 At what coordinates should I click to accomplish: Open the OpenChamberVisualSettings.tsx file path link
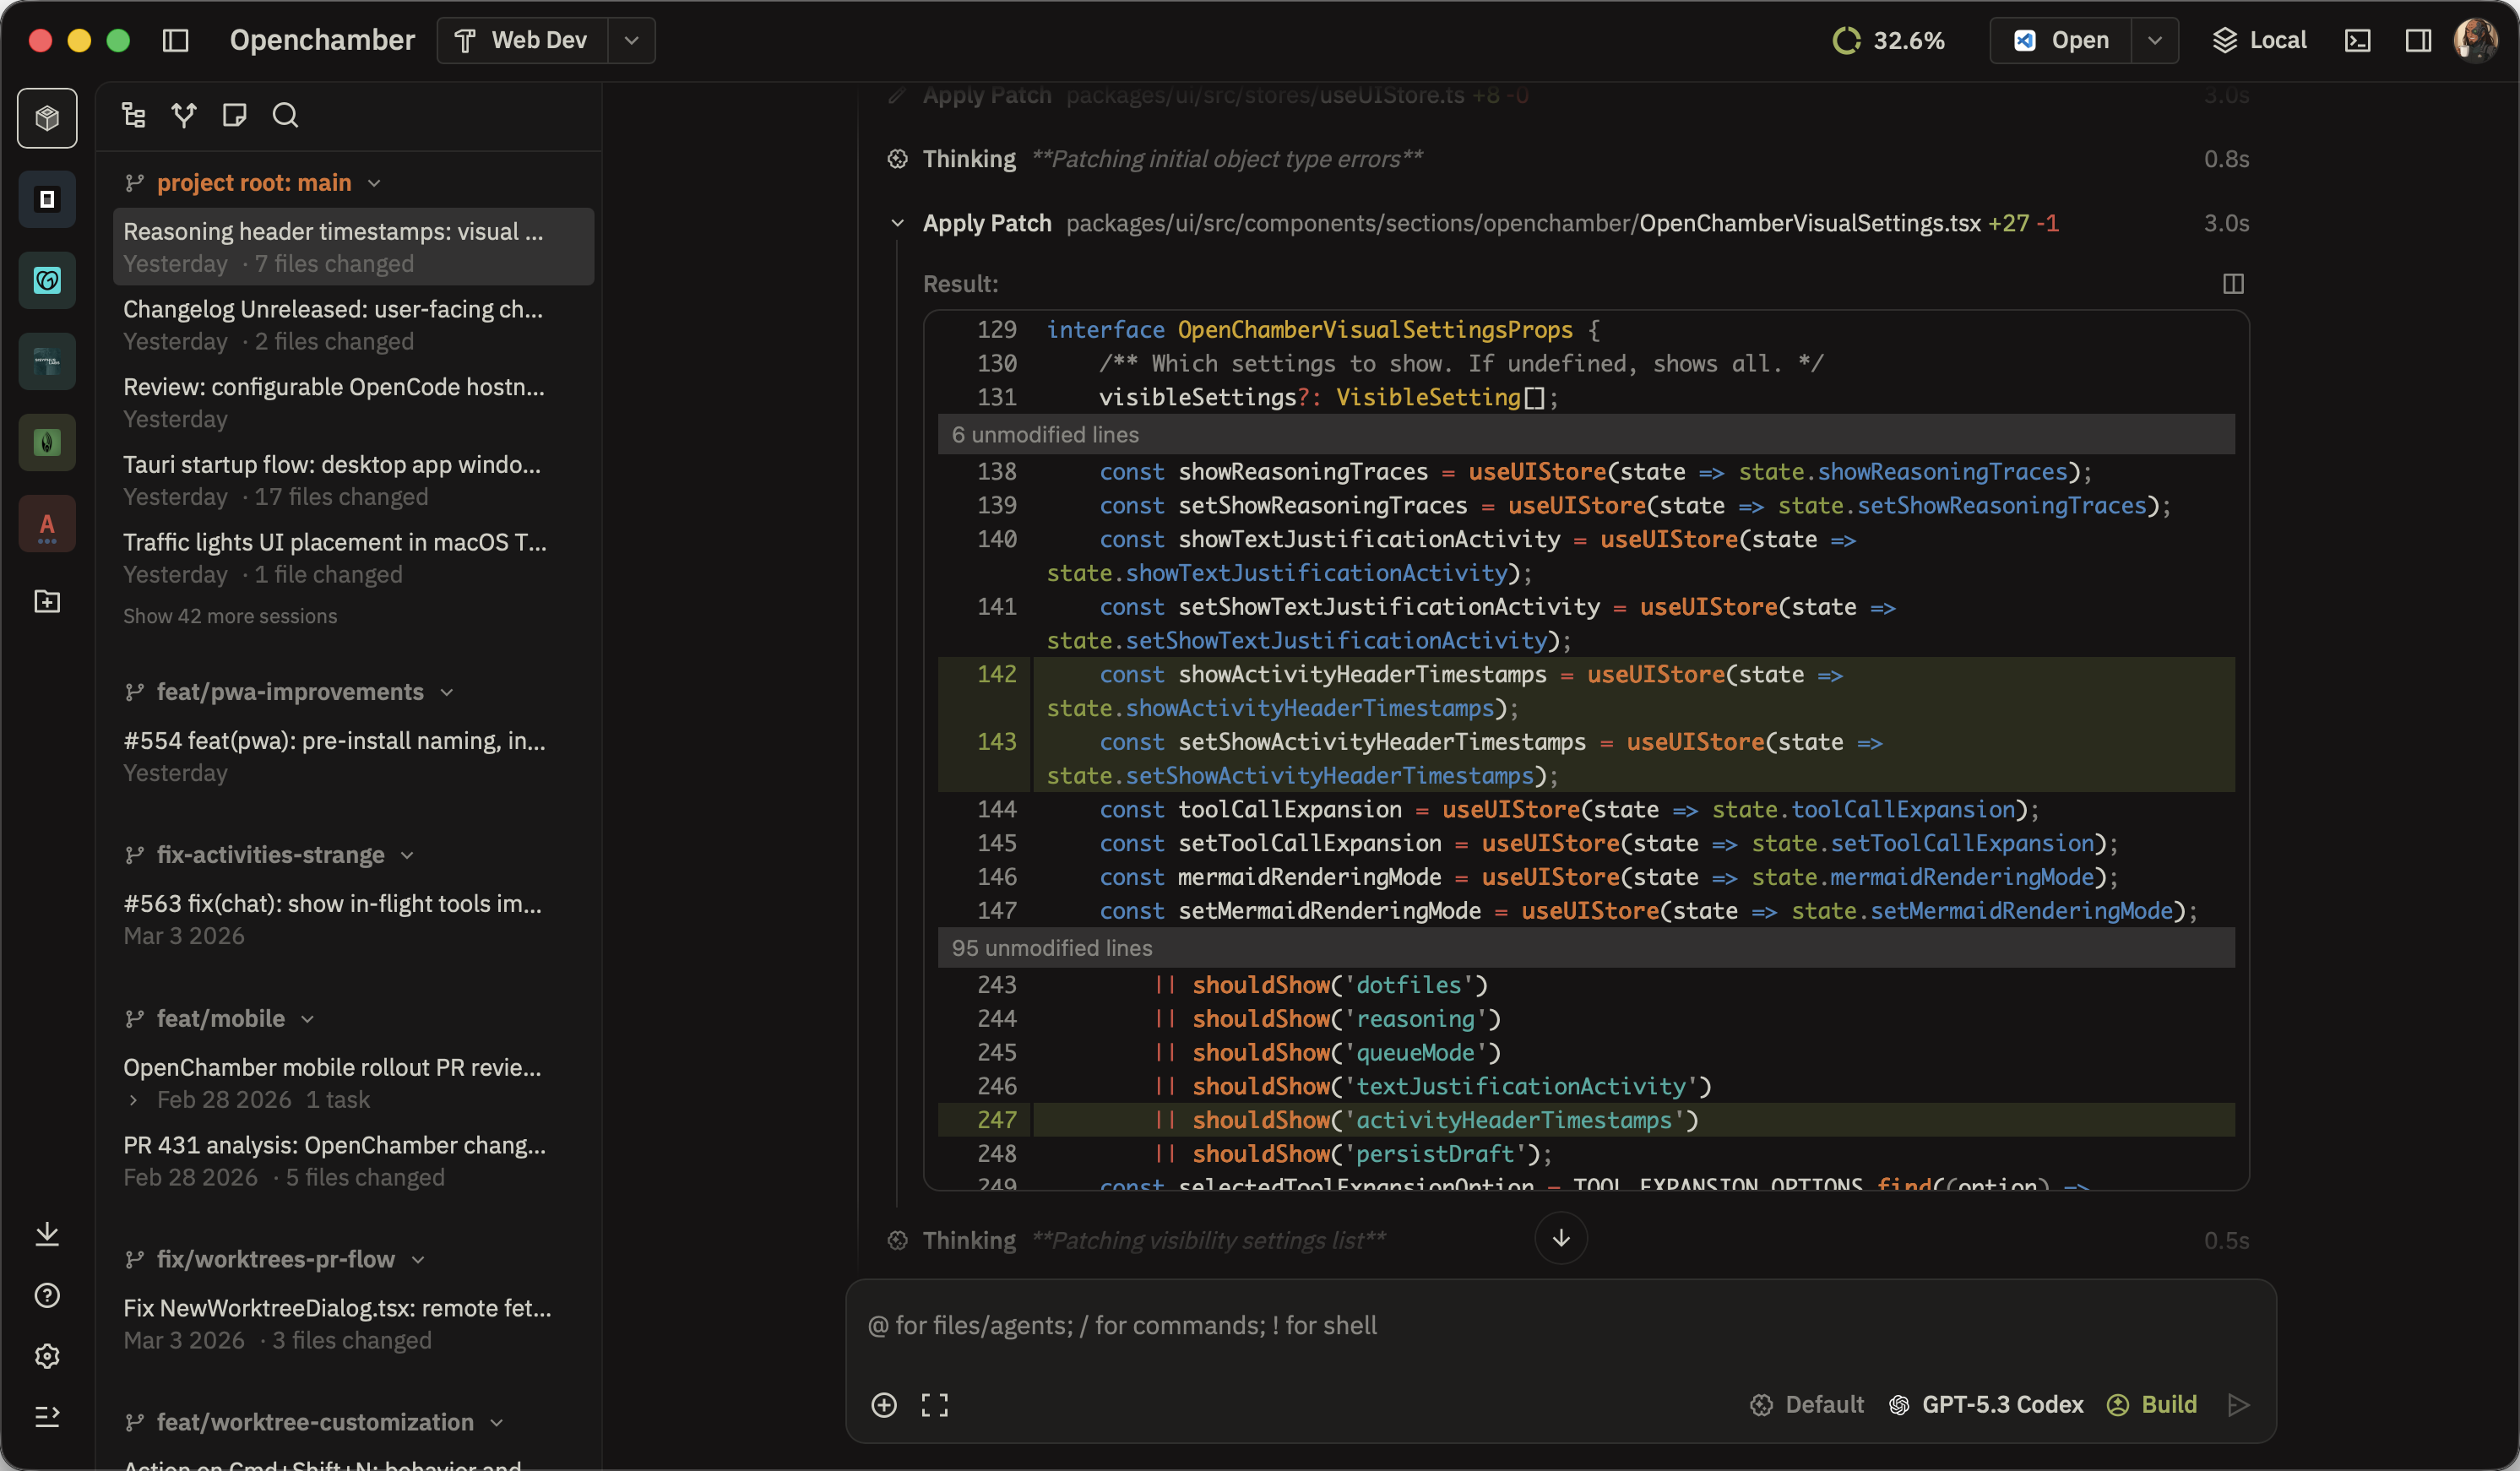click(1523, 223)
